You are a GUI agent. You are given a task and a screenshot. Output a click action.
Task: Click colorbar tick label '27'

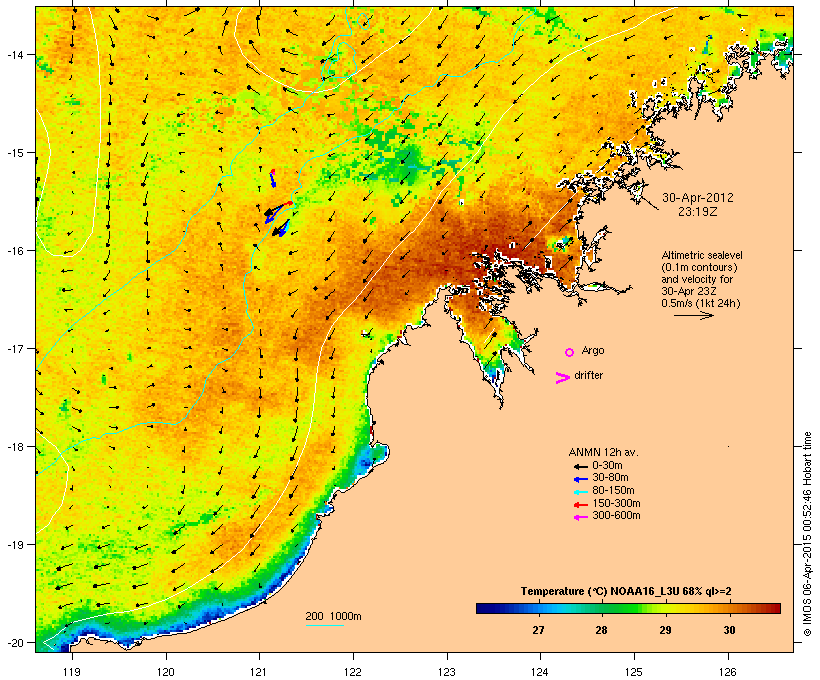[538, 630]
